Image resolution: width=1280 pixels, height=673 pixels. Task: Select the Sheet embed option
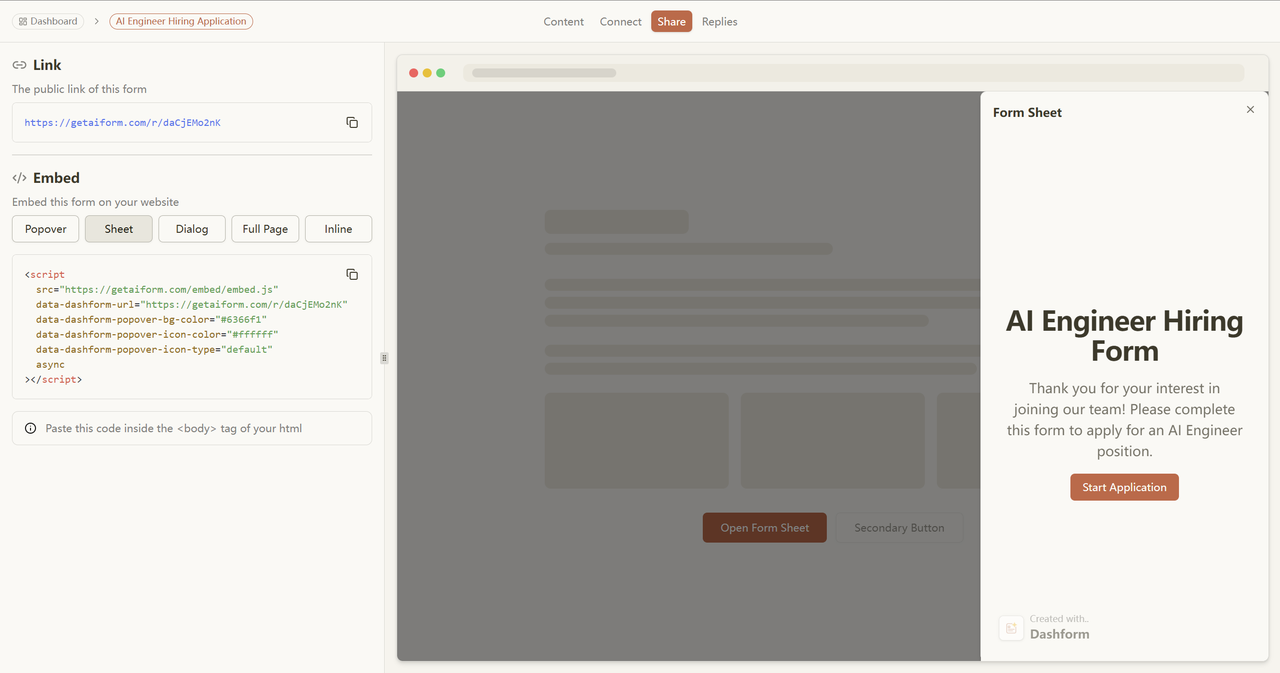[119, 229]
